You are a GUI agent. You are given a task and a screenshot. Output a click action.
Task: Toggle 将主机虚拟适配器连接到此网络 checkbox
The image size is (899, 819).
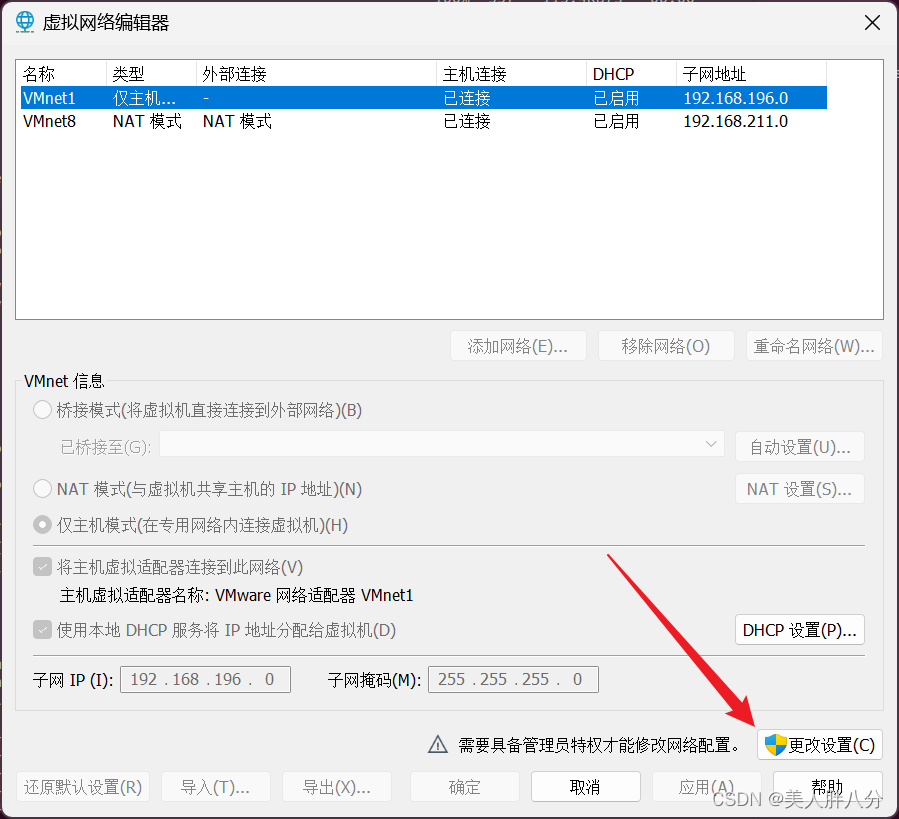tap(42, 567)
